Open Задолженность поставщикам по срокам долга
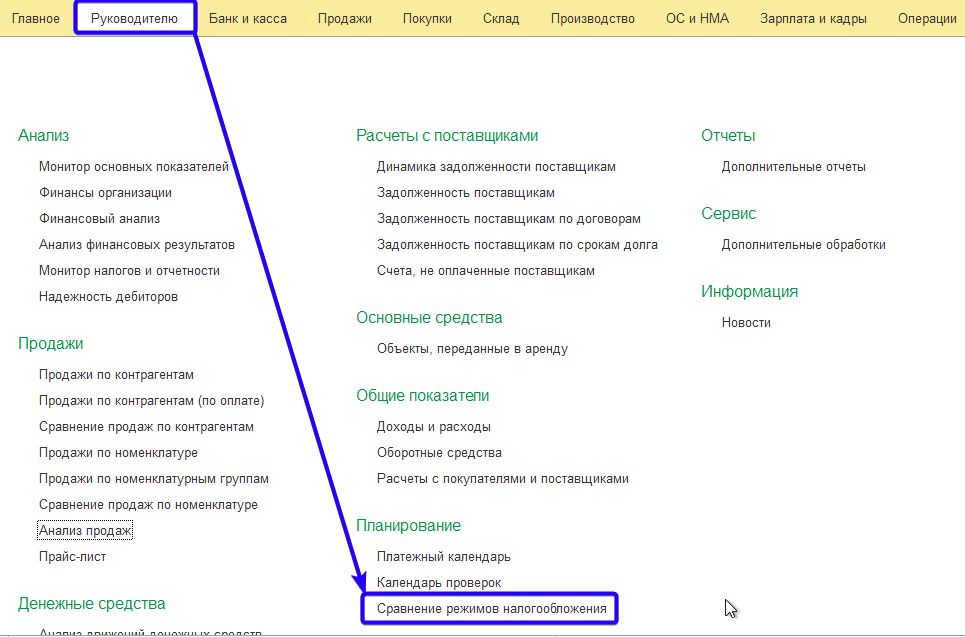This screenshot has height=637, width=965. pos(518,244)
